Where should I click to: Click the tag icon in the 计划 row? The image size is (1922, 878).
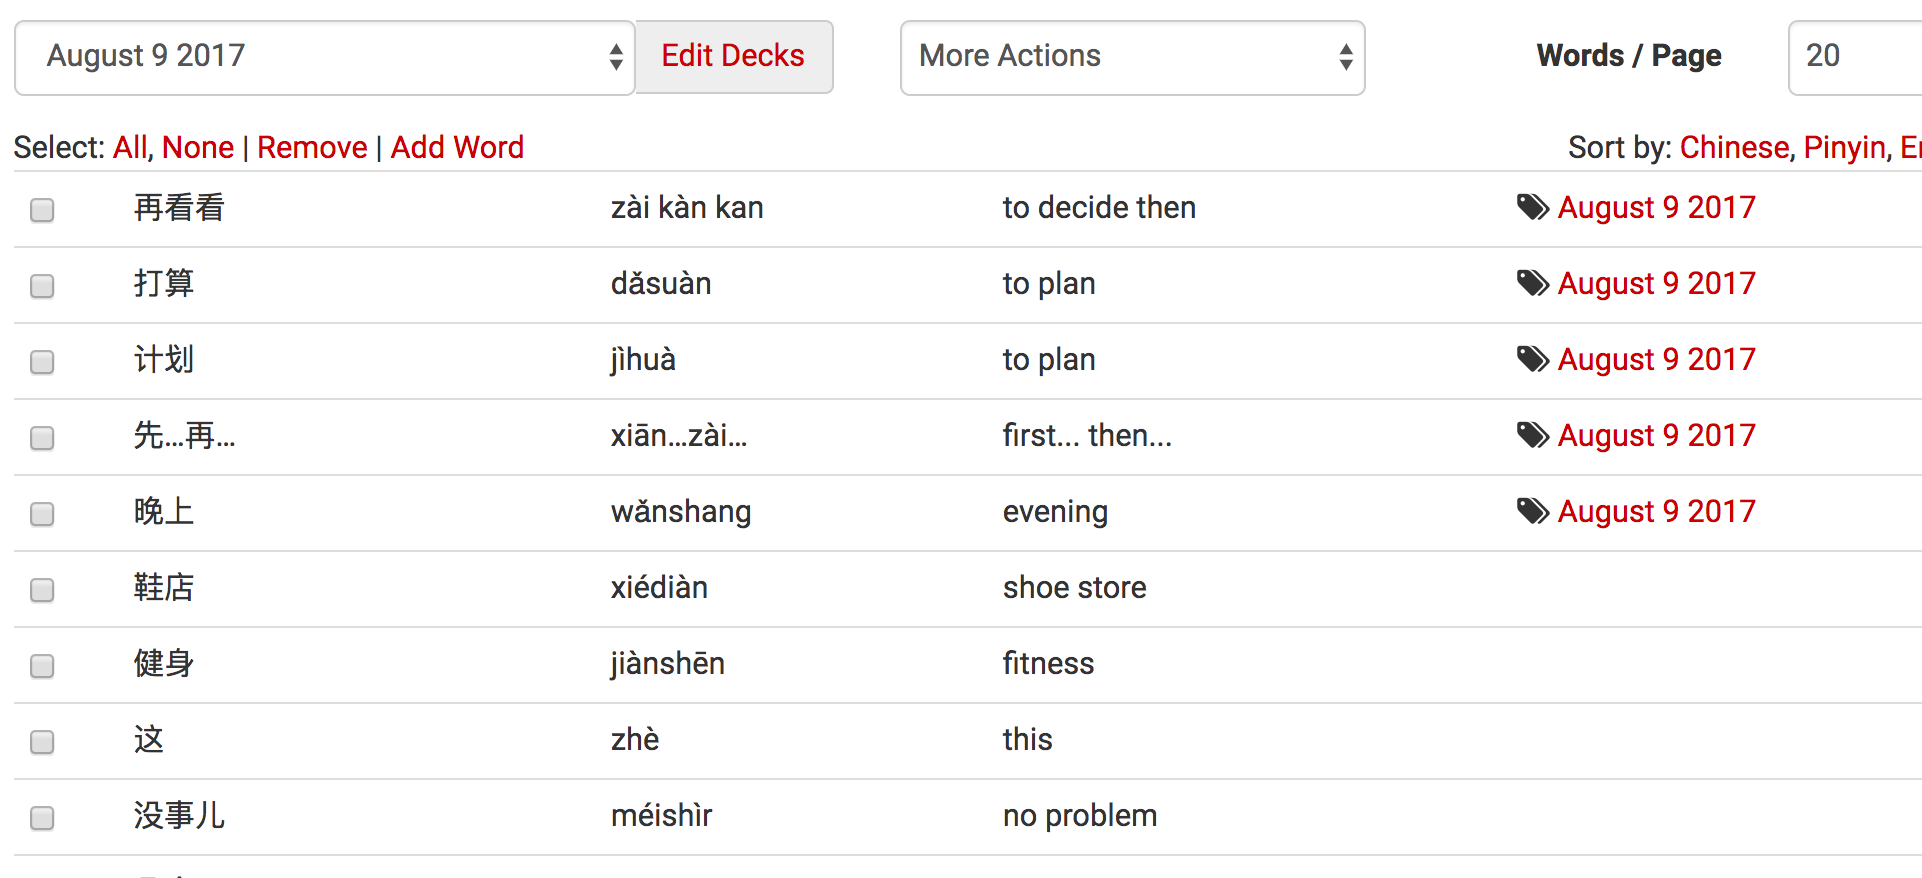pyautogui.click(x=1532, y=359)
